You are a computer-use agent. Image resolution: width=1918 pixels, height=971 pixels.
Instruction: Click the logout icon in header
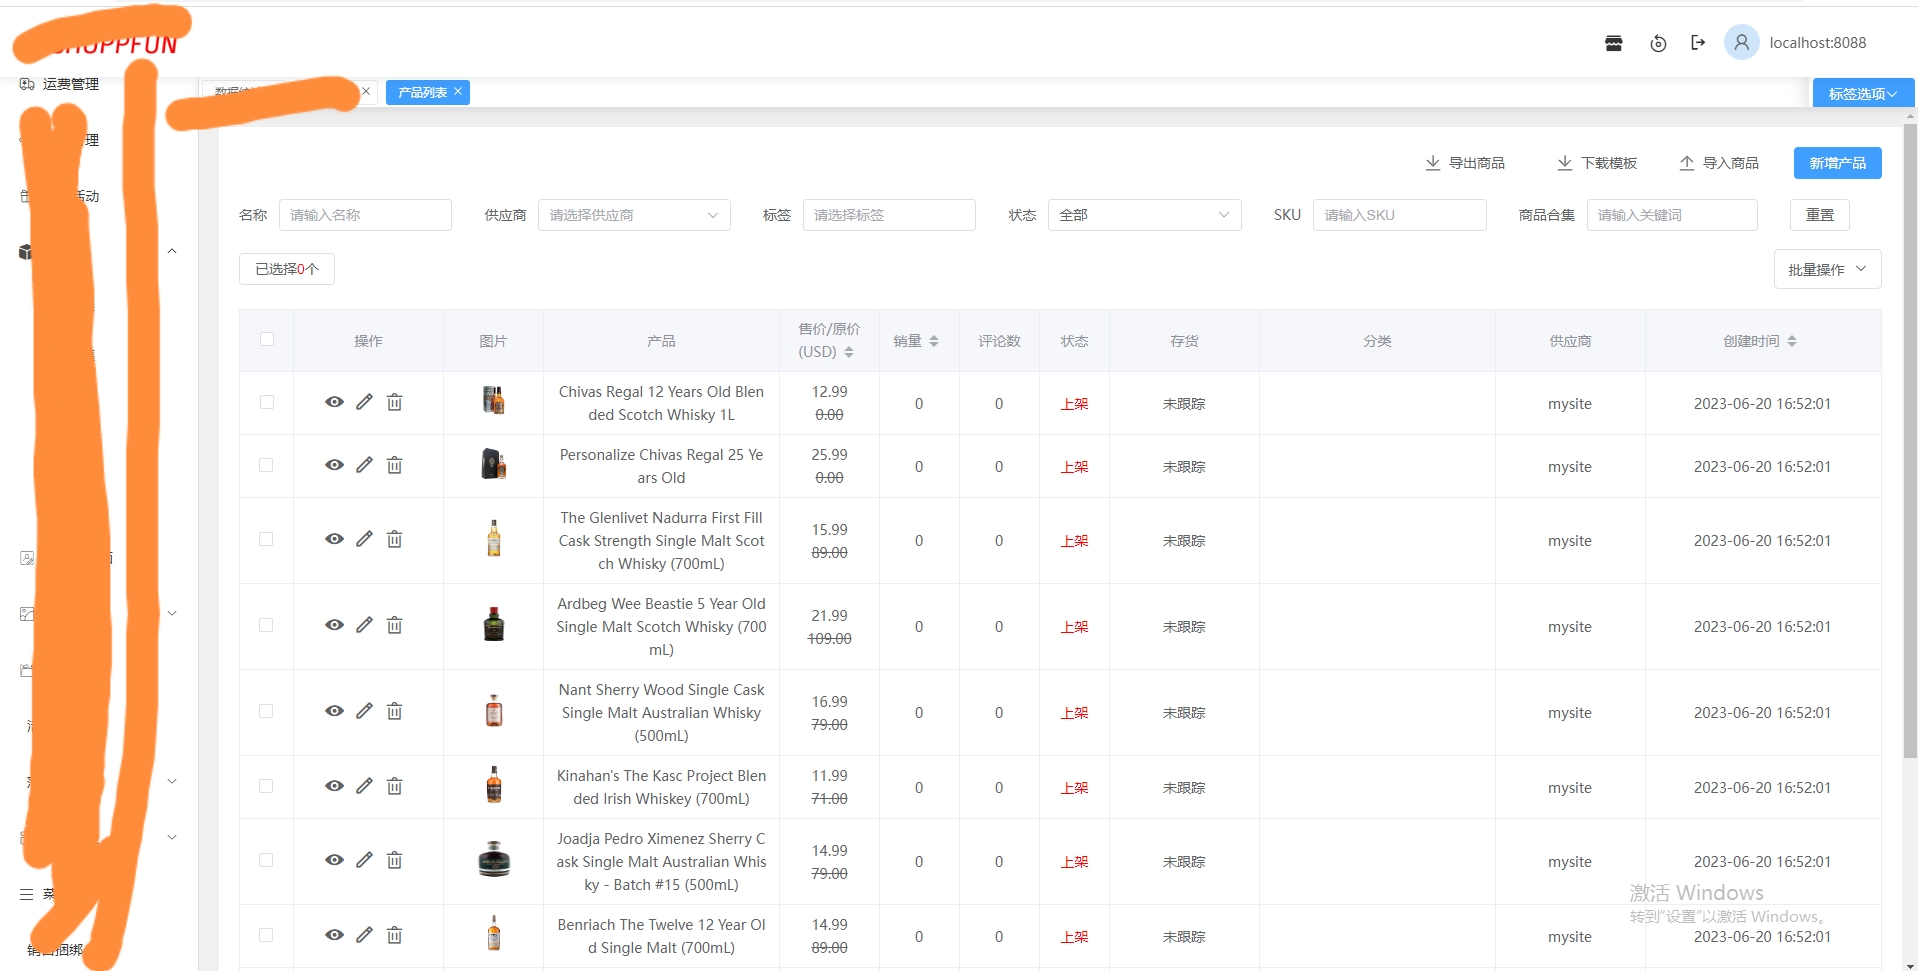[x=1698, y=42]
